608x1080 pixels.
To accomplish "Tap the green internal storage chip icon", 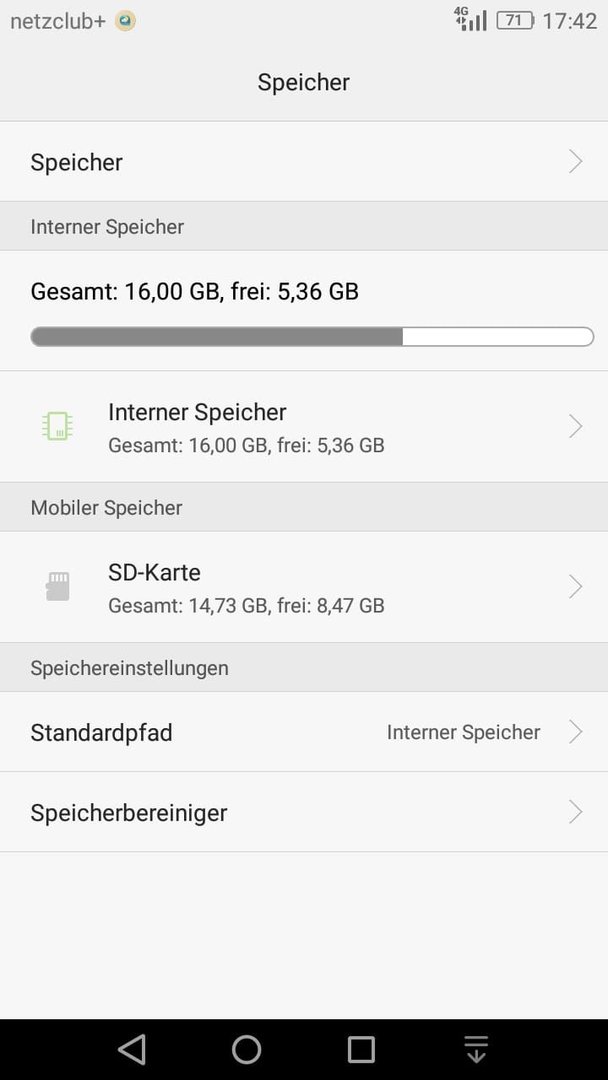I will (x=57, y=426).
